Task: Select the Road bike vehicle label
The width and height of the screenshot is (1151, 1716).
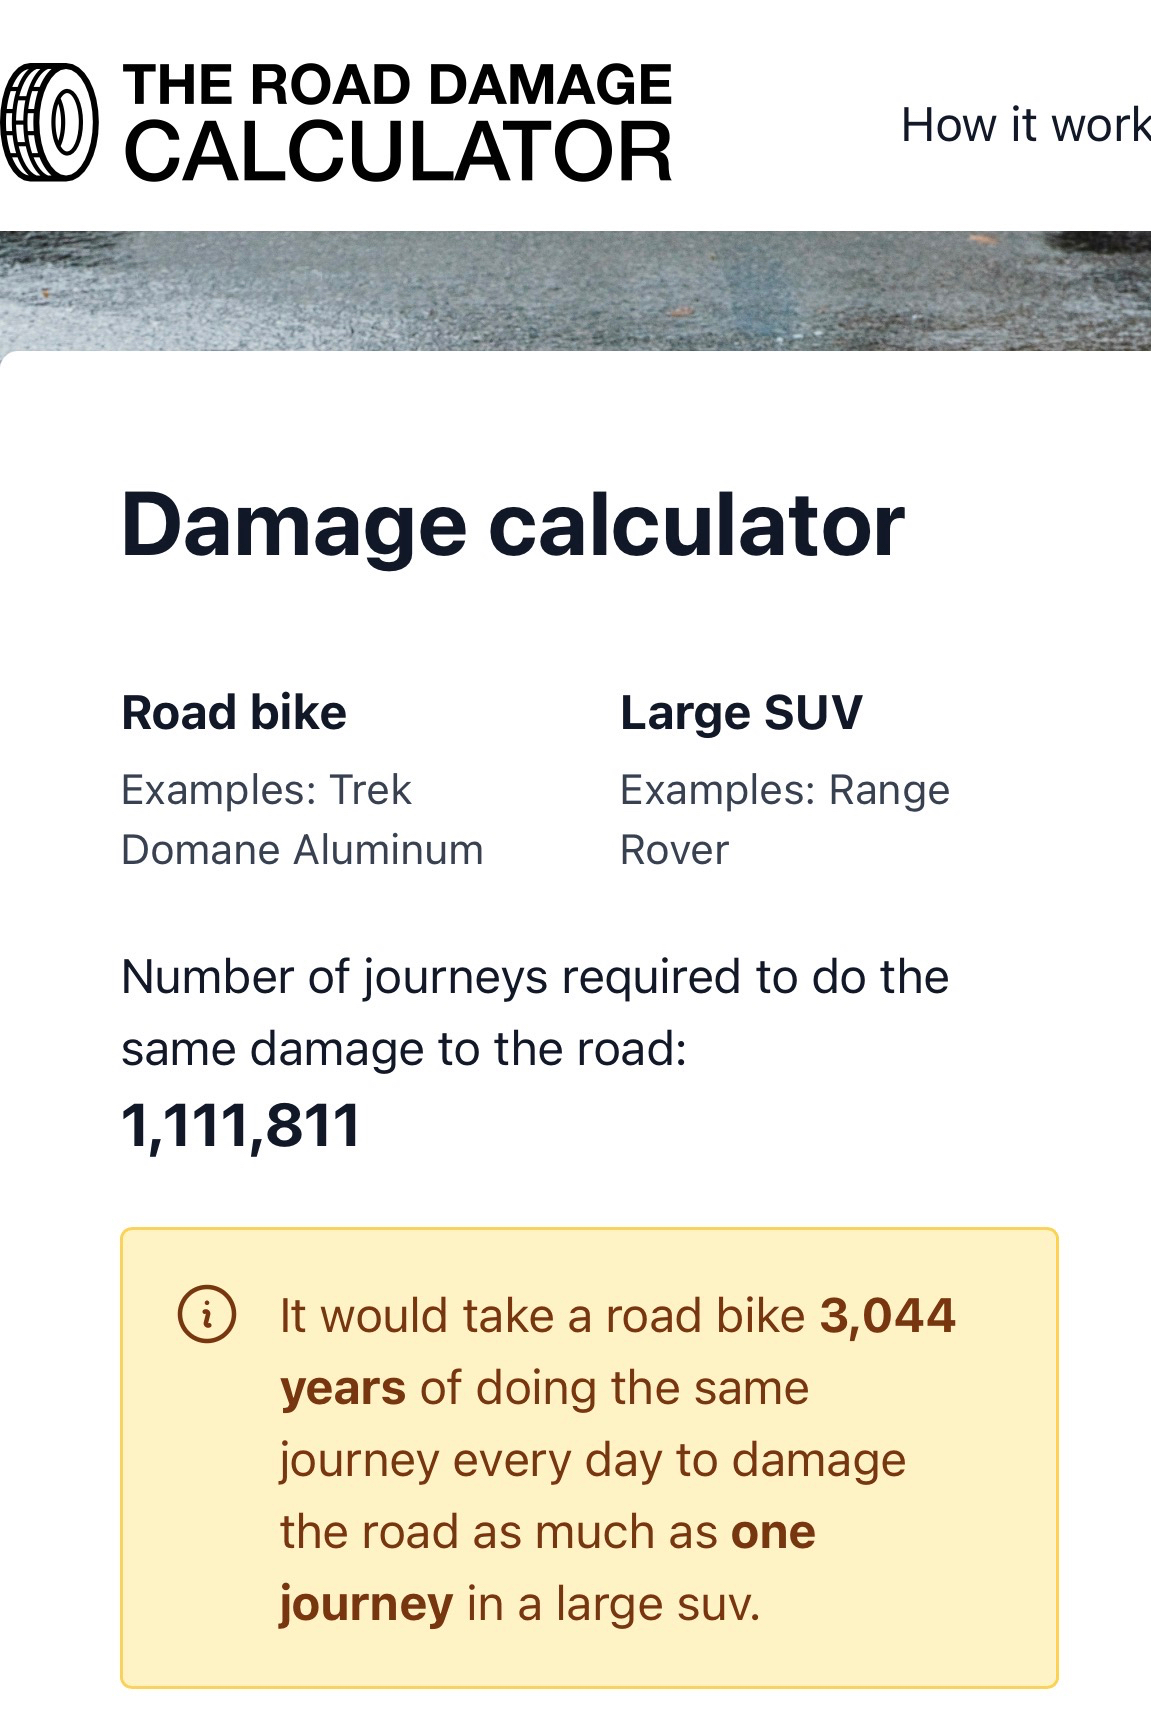Action: pos(234,713)
